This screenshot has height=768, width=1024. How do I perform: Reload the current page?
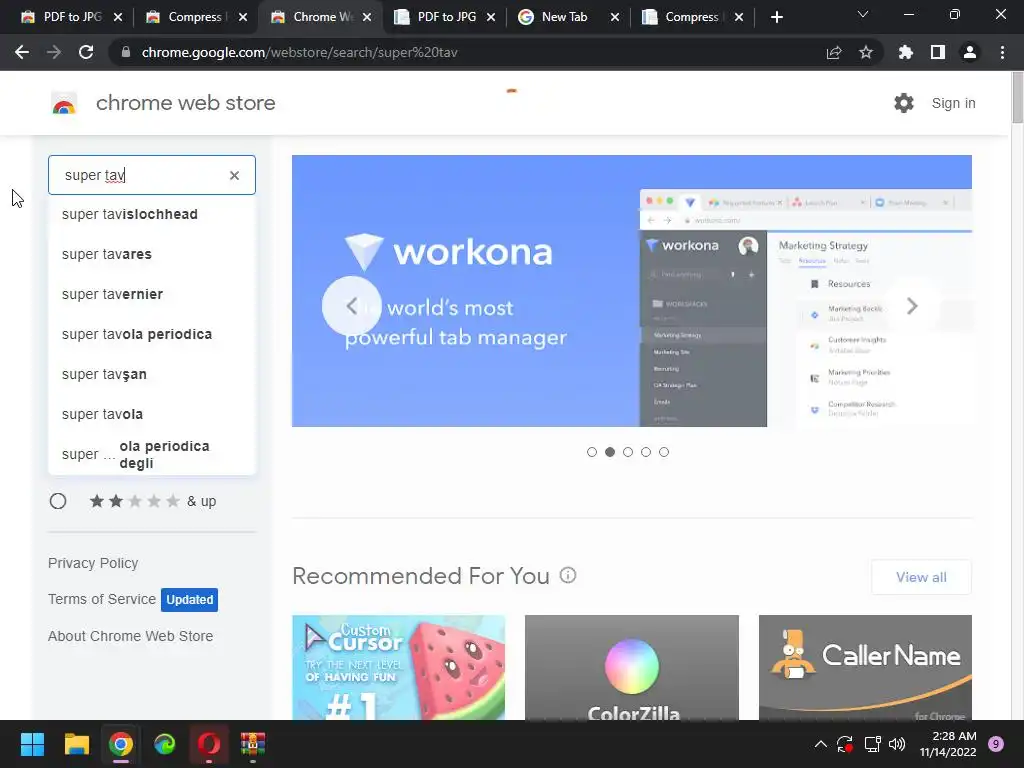click(86, 52)
